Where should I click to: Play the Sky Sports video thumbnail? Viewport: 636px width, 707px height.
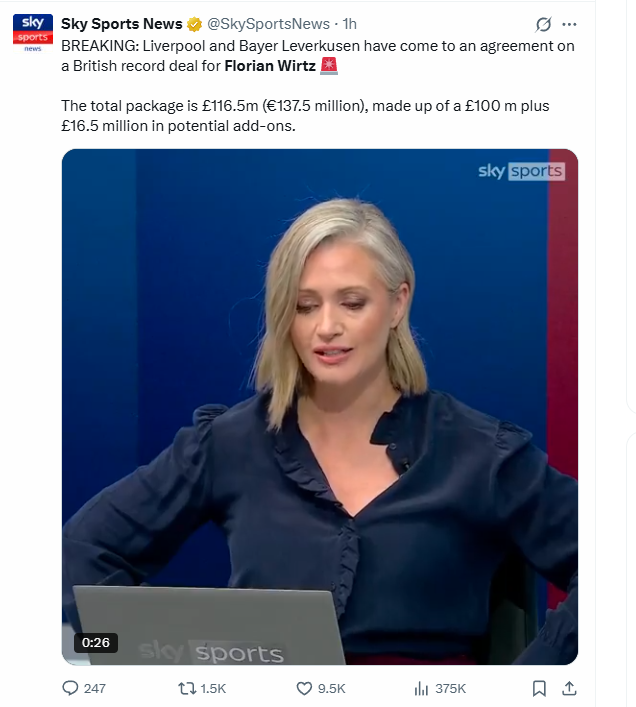320,407
